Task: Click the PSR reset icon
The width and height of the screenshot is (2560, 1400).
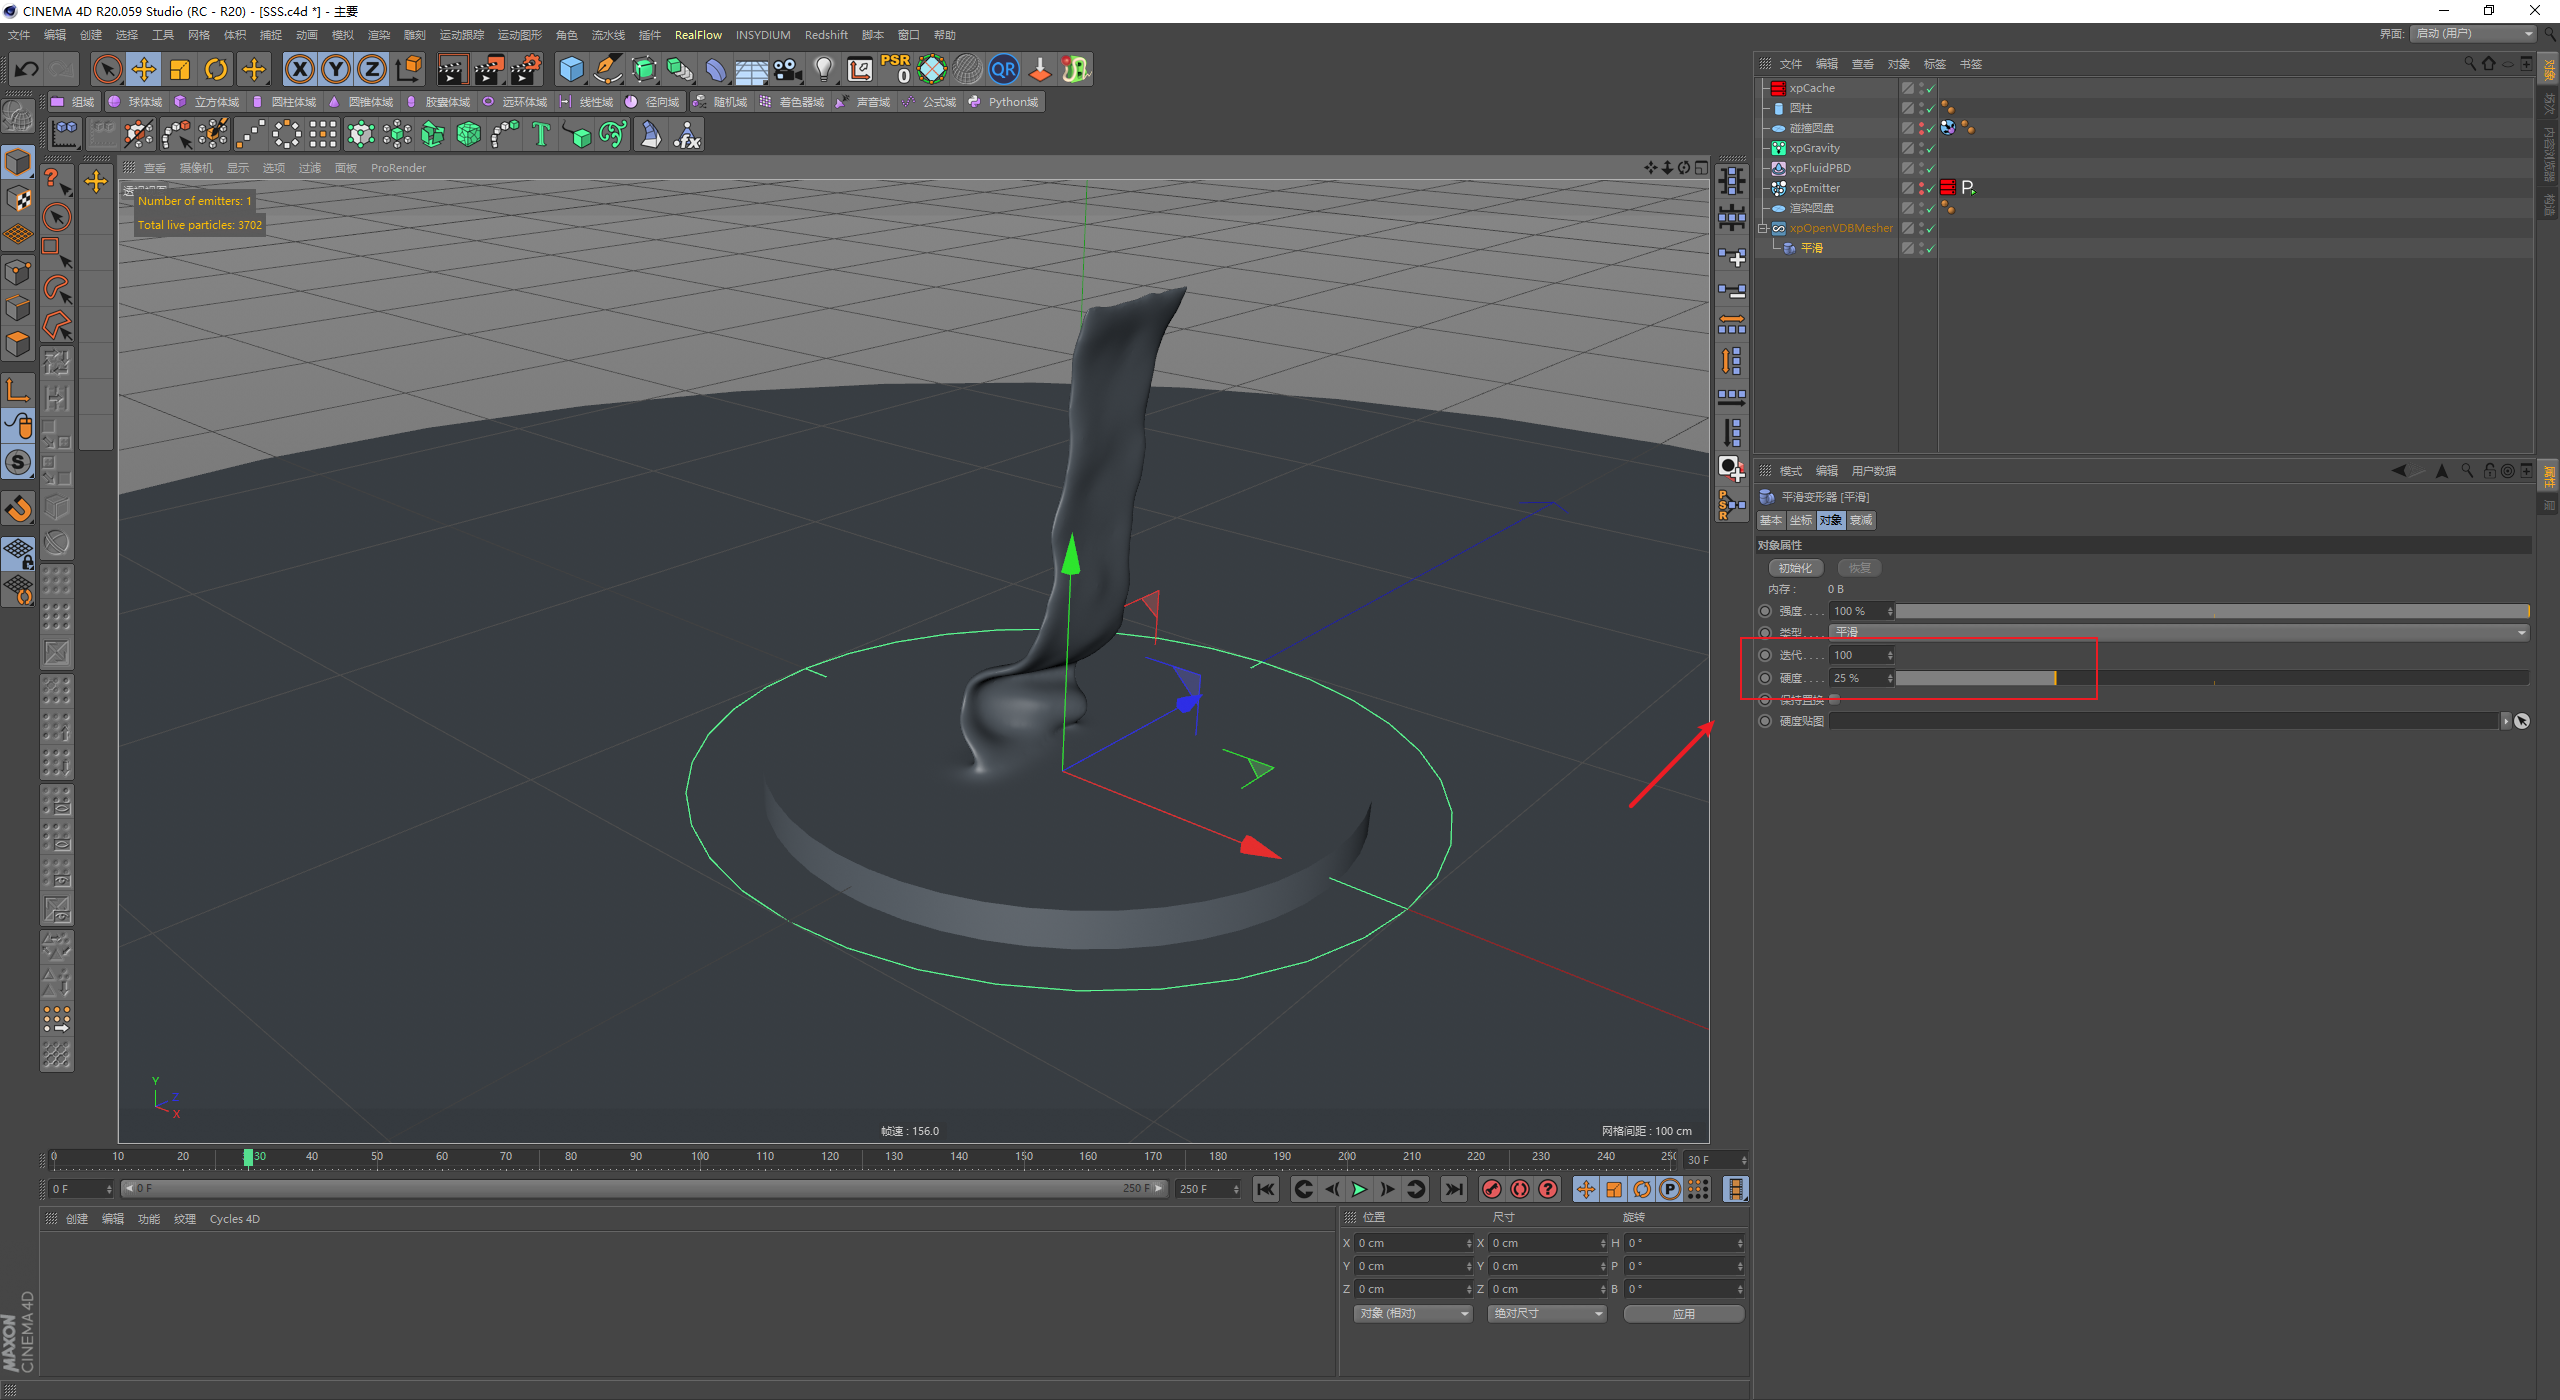Action: (896, 69)
